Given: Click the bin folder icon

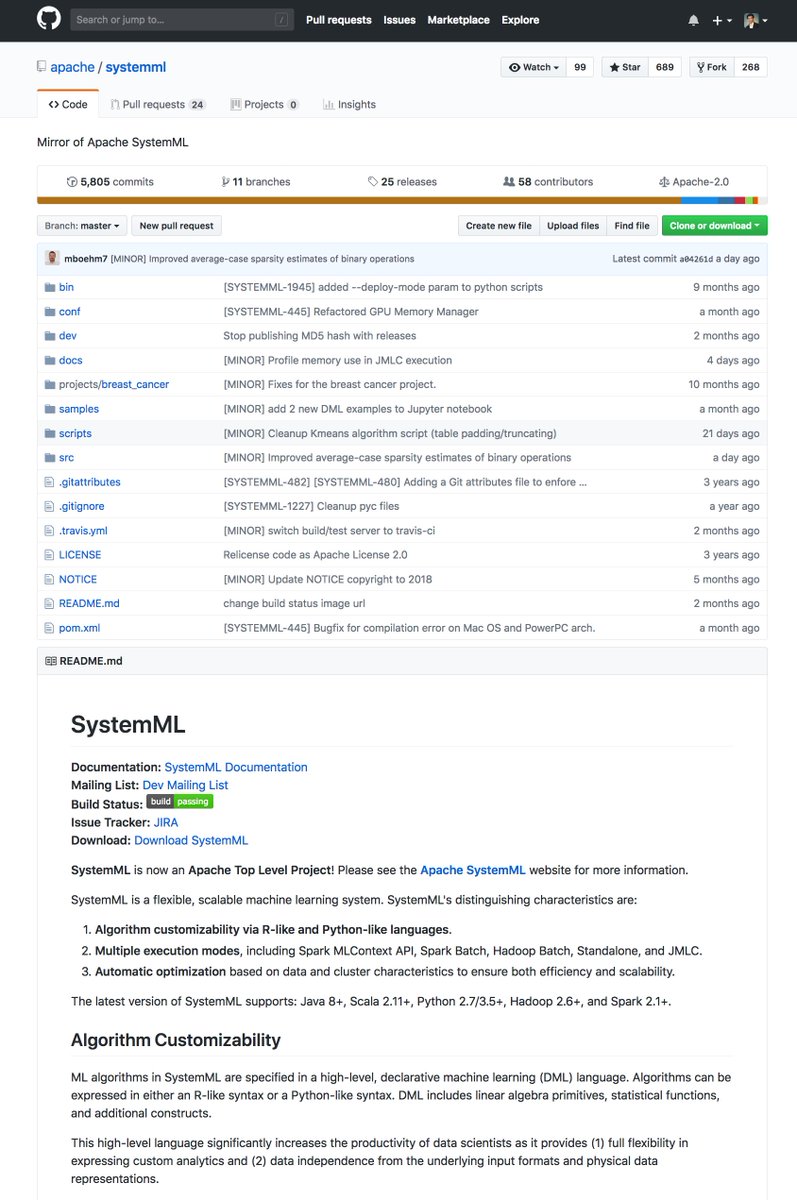Looking at the screenshot, I should (50, 287).
